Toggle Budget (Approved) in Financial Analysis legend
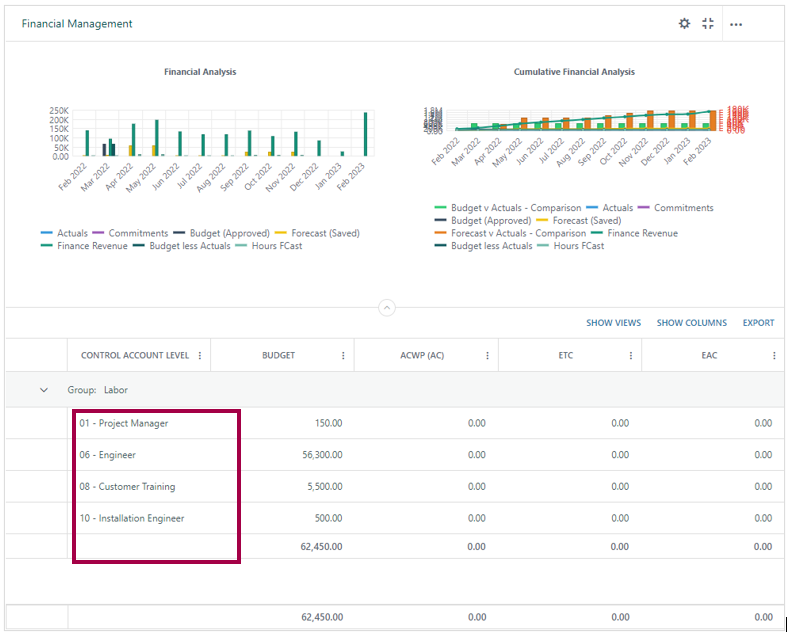This screenshot has width=789, height=634. click(x=221, y=233)
